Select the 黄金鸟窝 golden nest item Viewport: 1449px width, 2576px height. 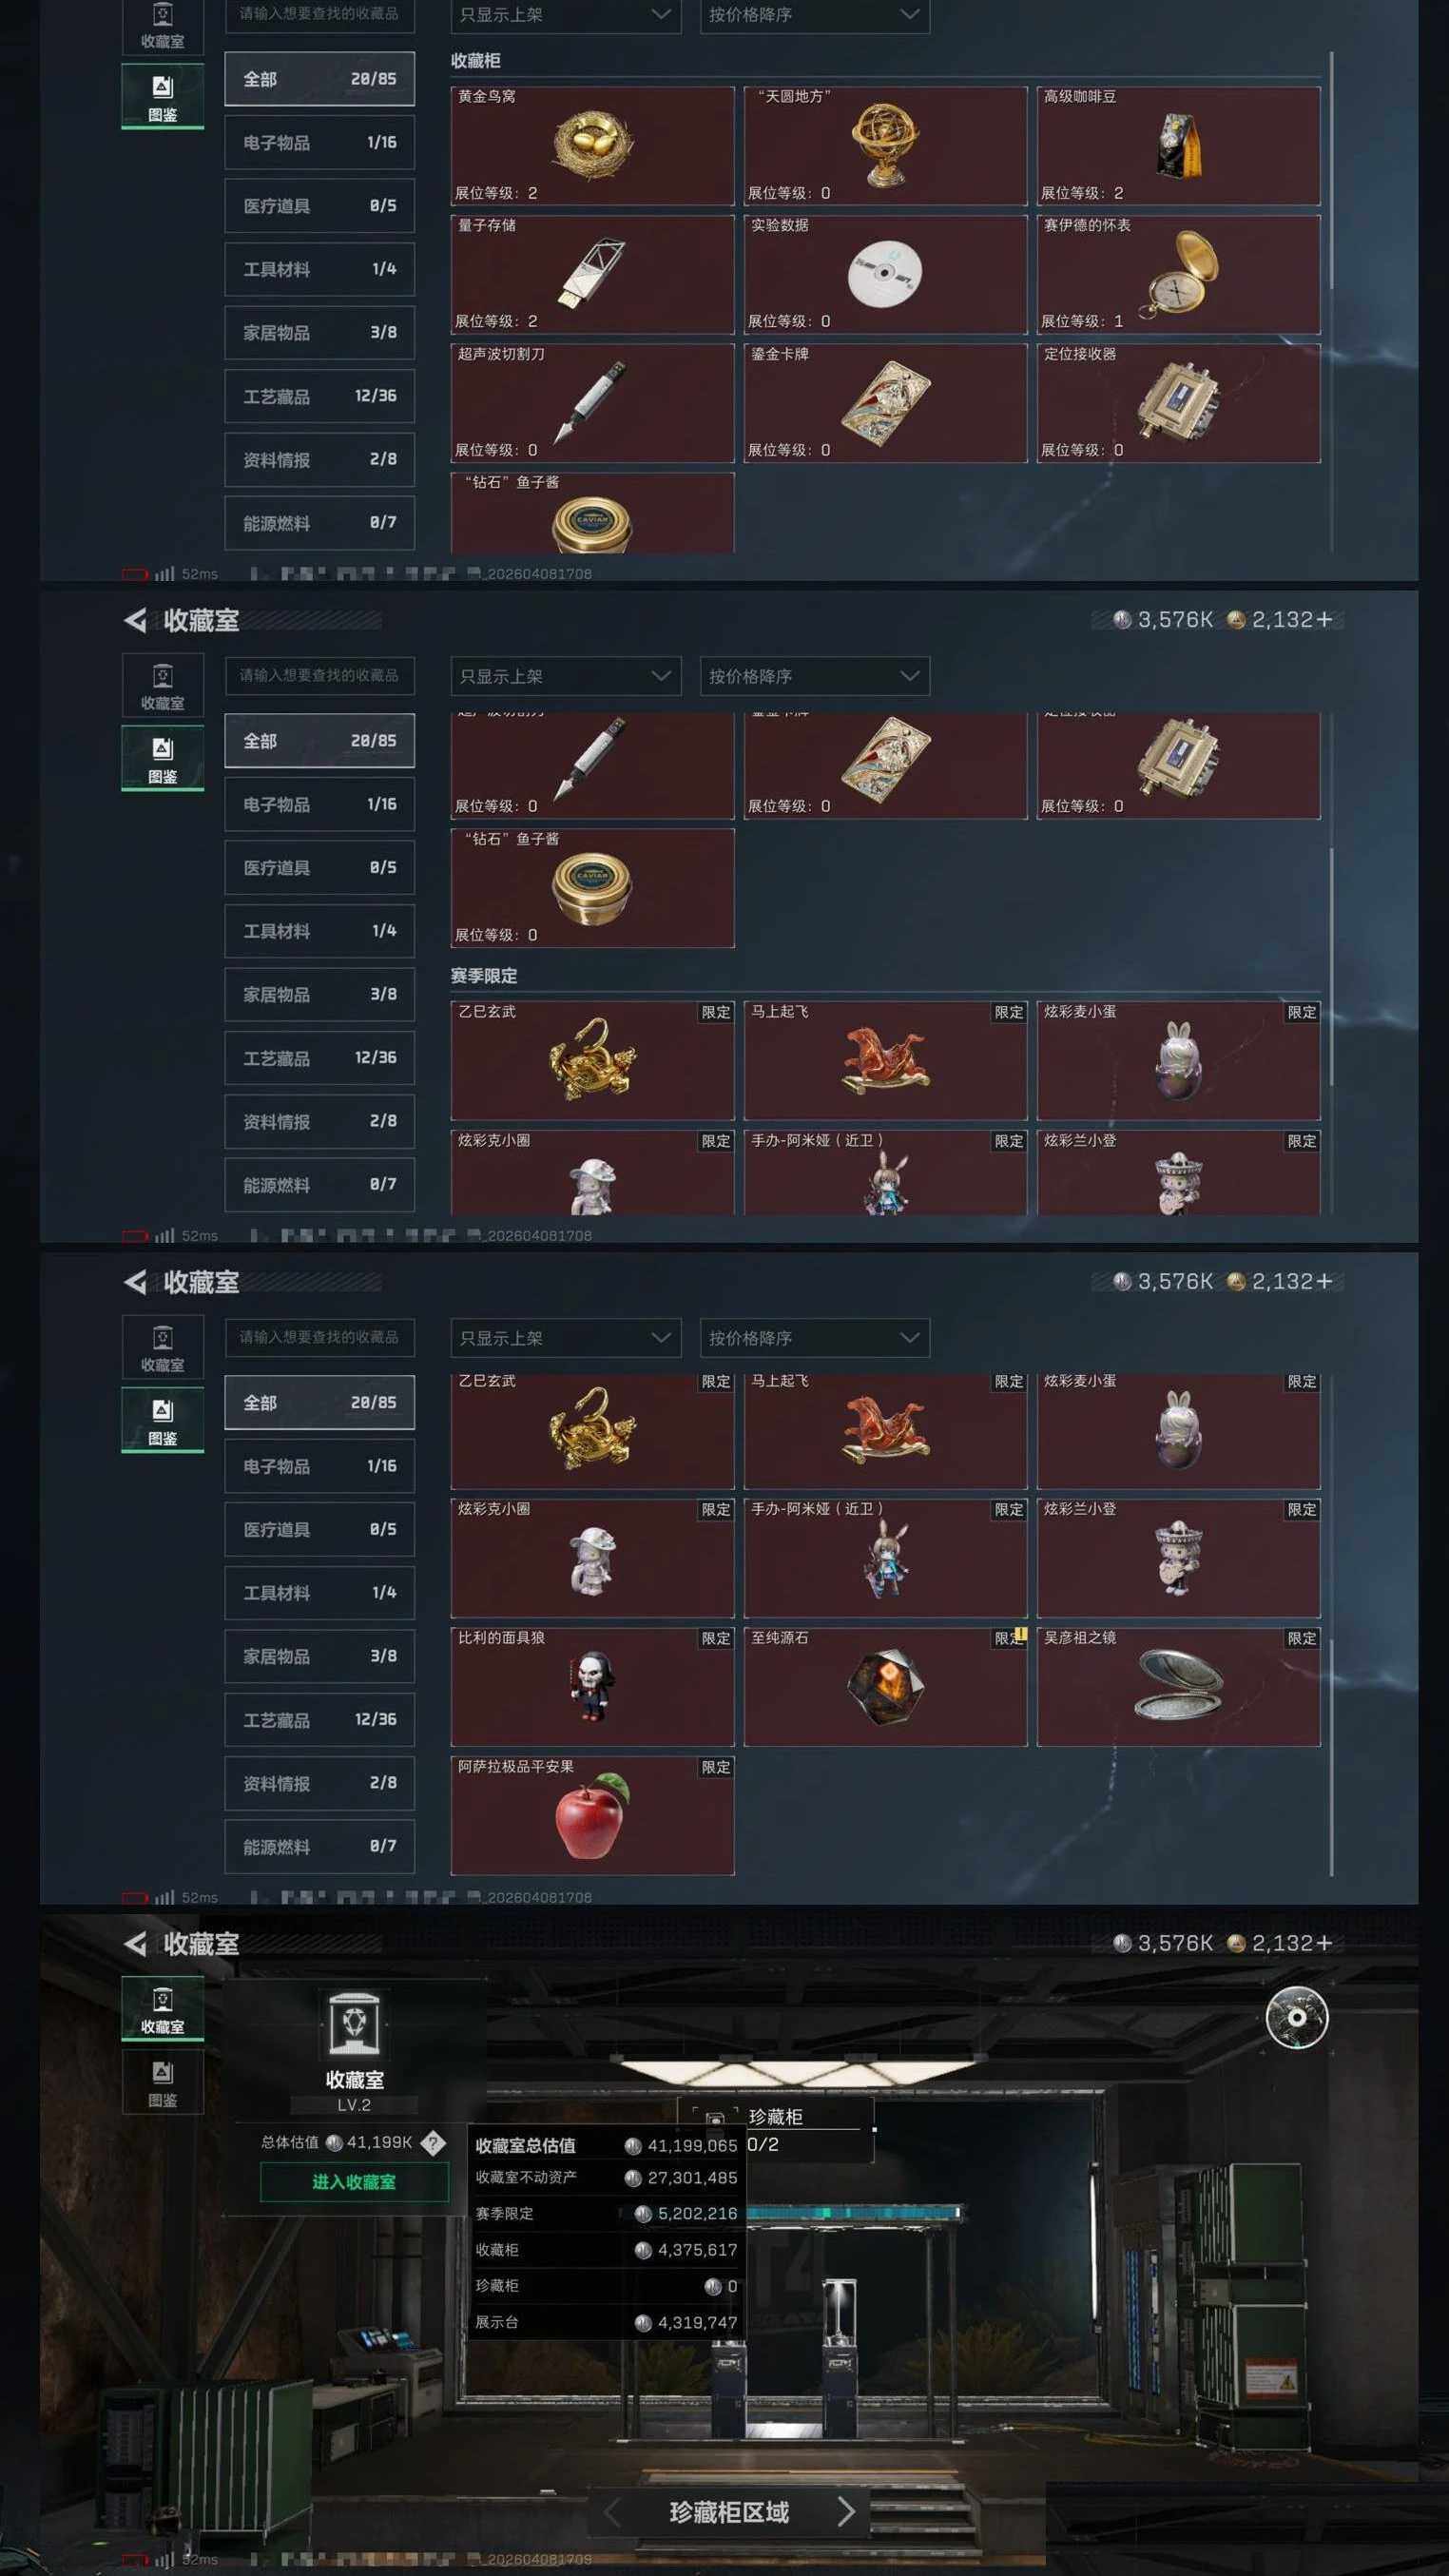pyautogui.click(x=592, y=146)
